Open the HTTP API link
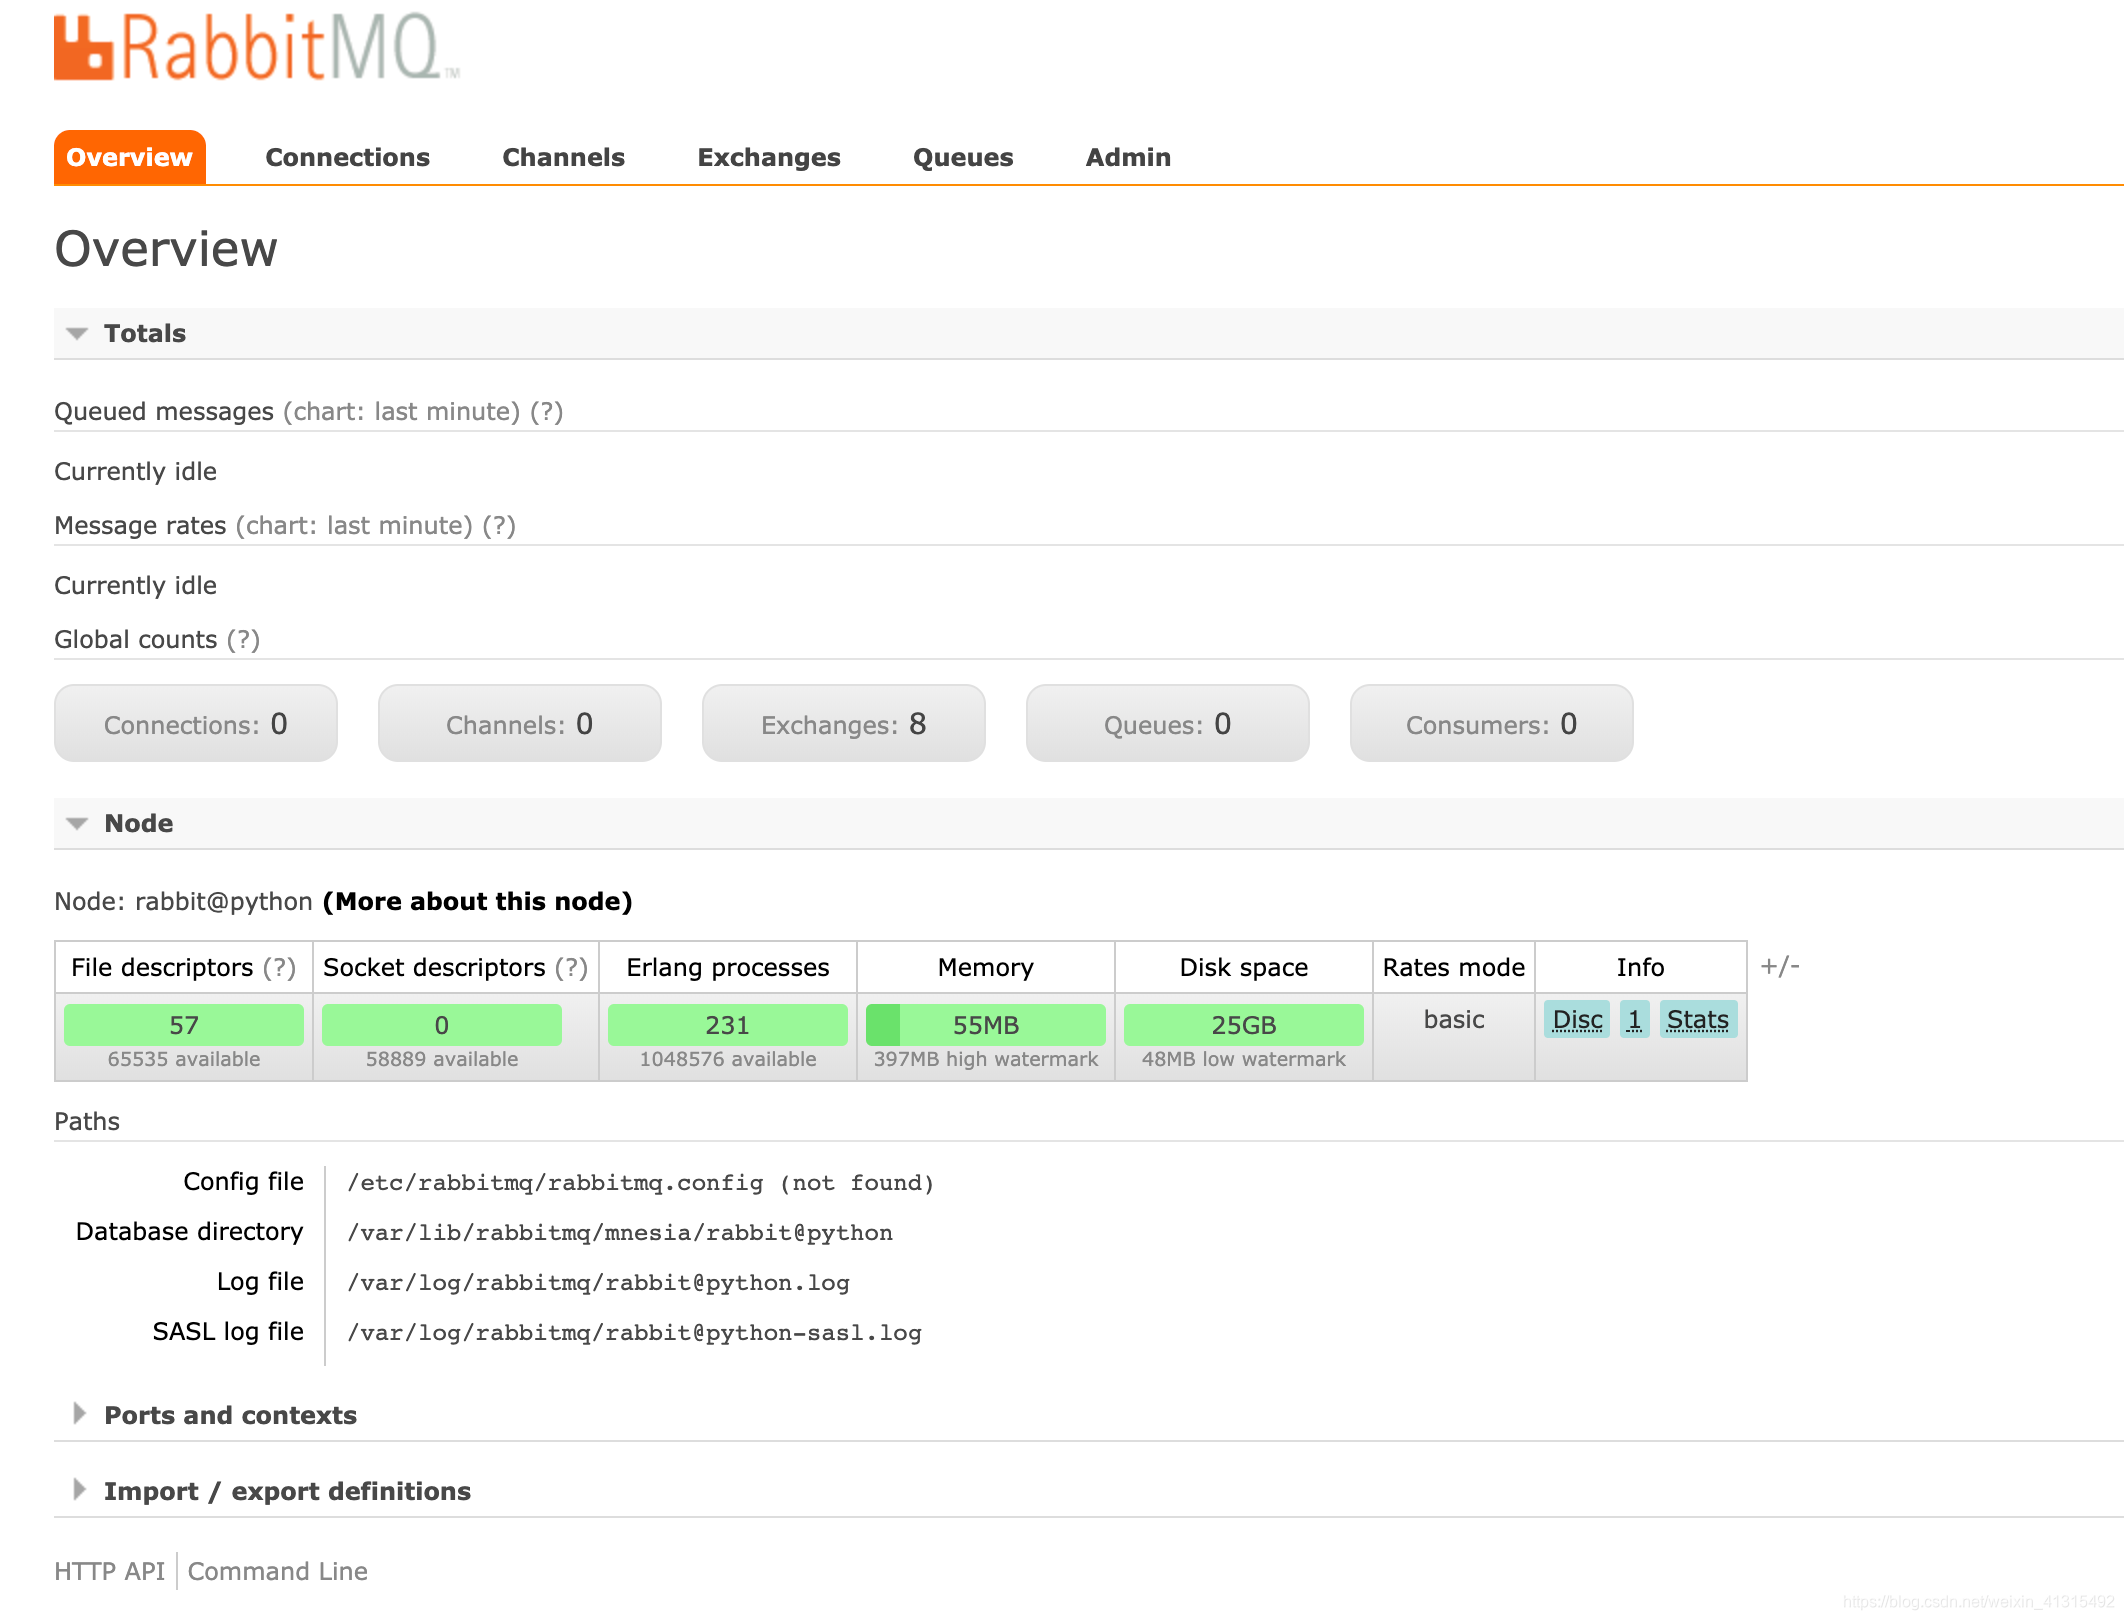This screenshot has width=2124, height=1620. point(109,1572)
